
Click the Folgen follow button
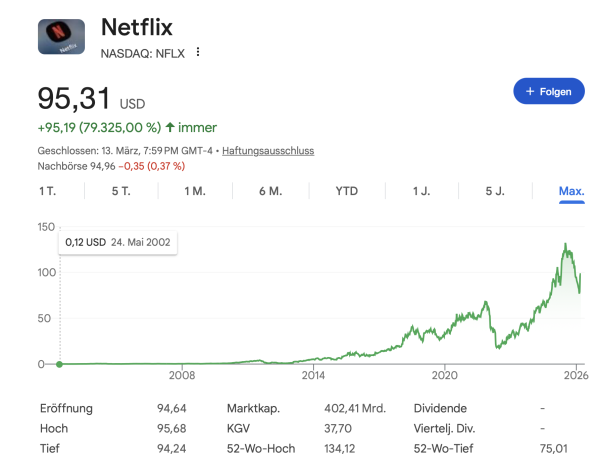click(549, 91)
